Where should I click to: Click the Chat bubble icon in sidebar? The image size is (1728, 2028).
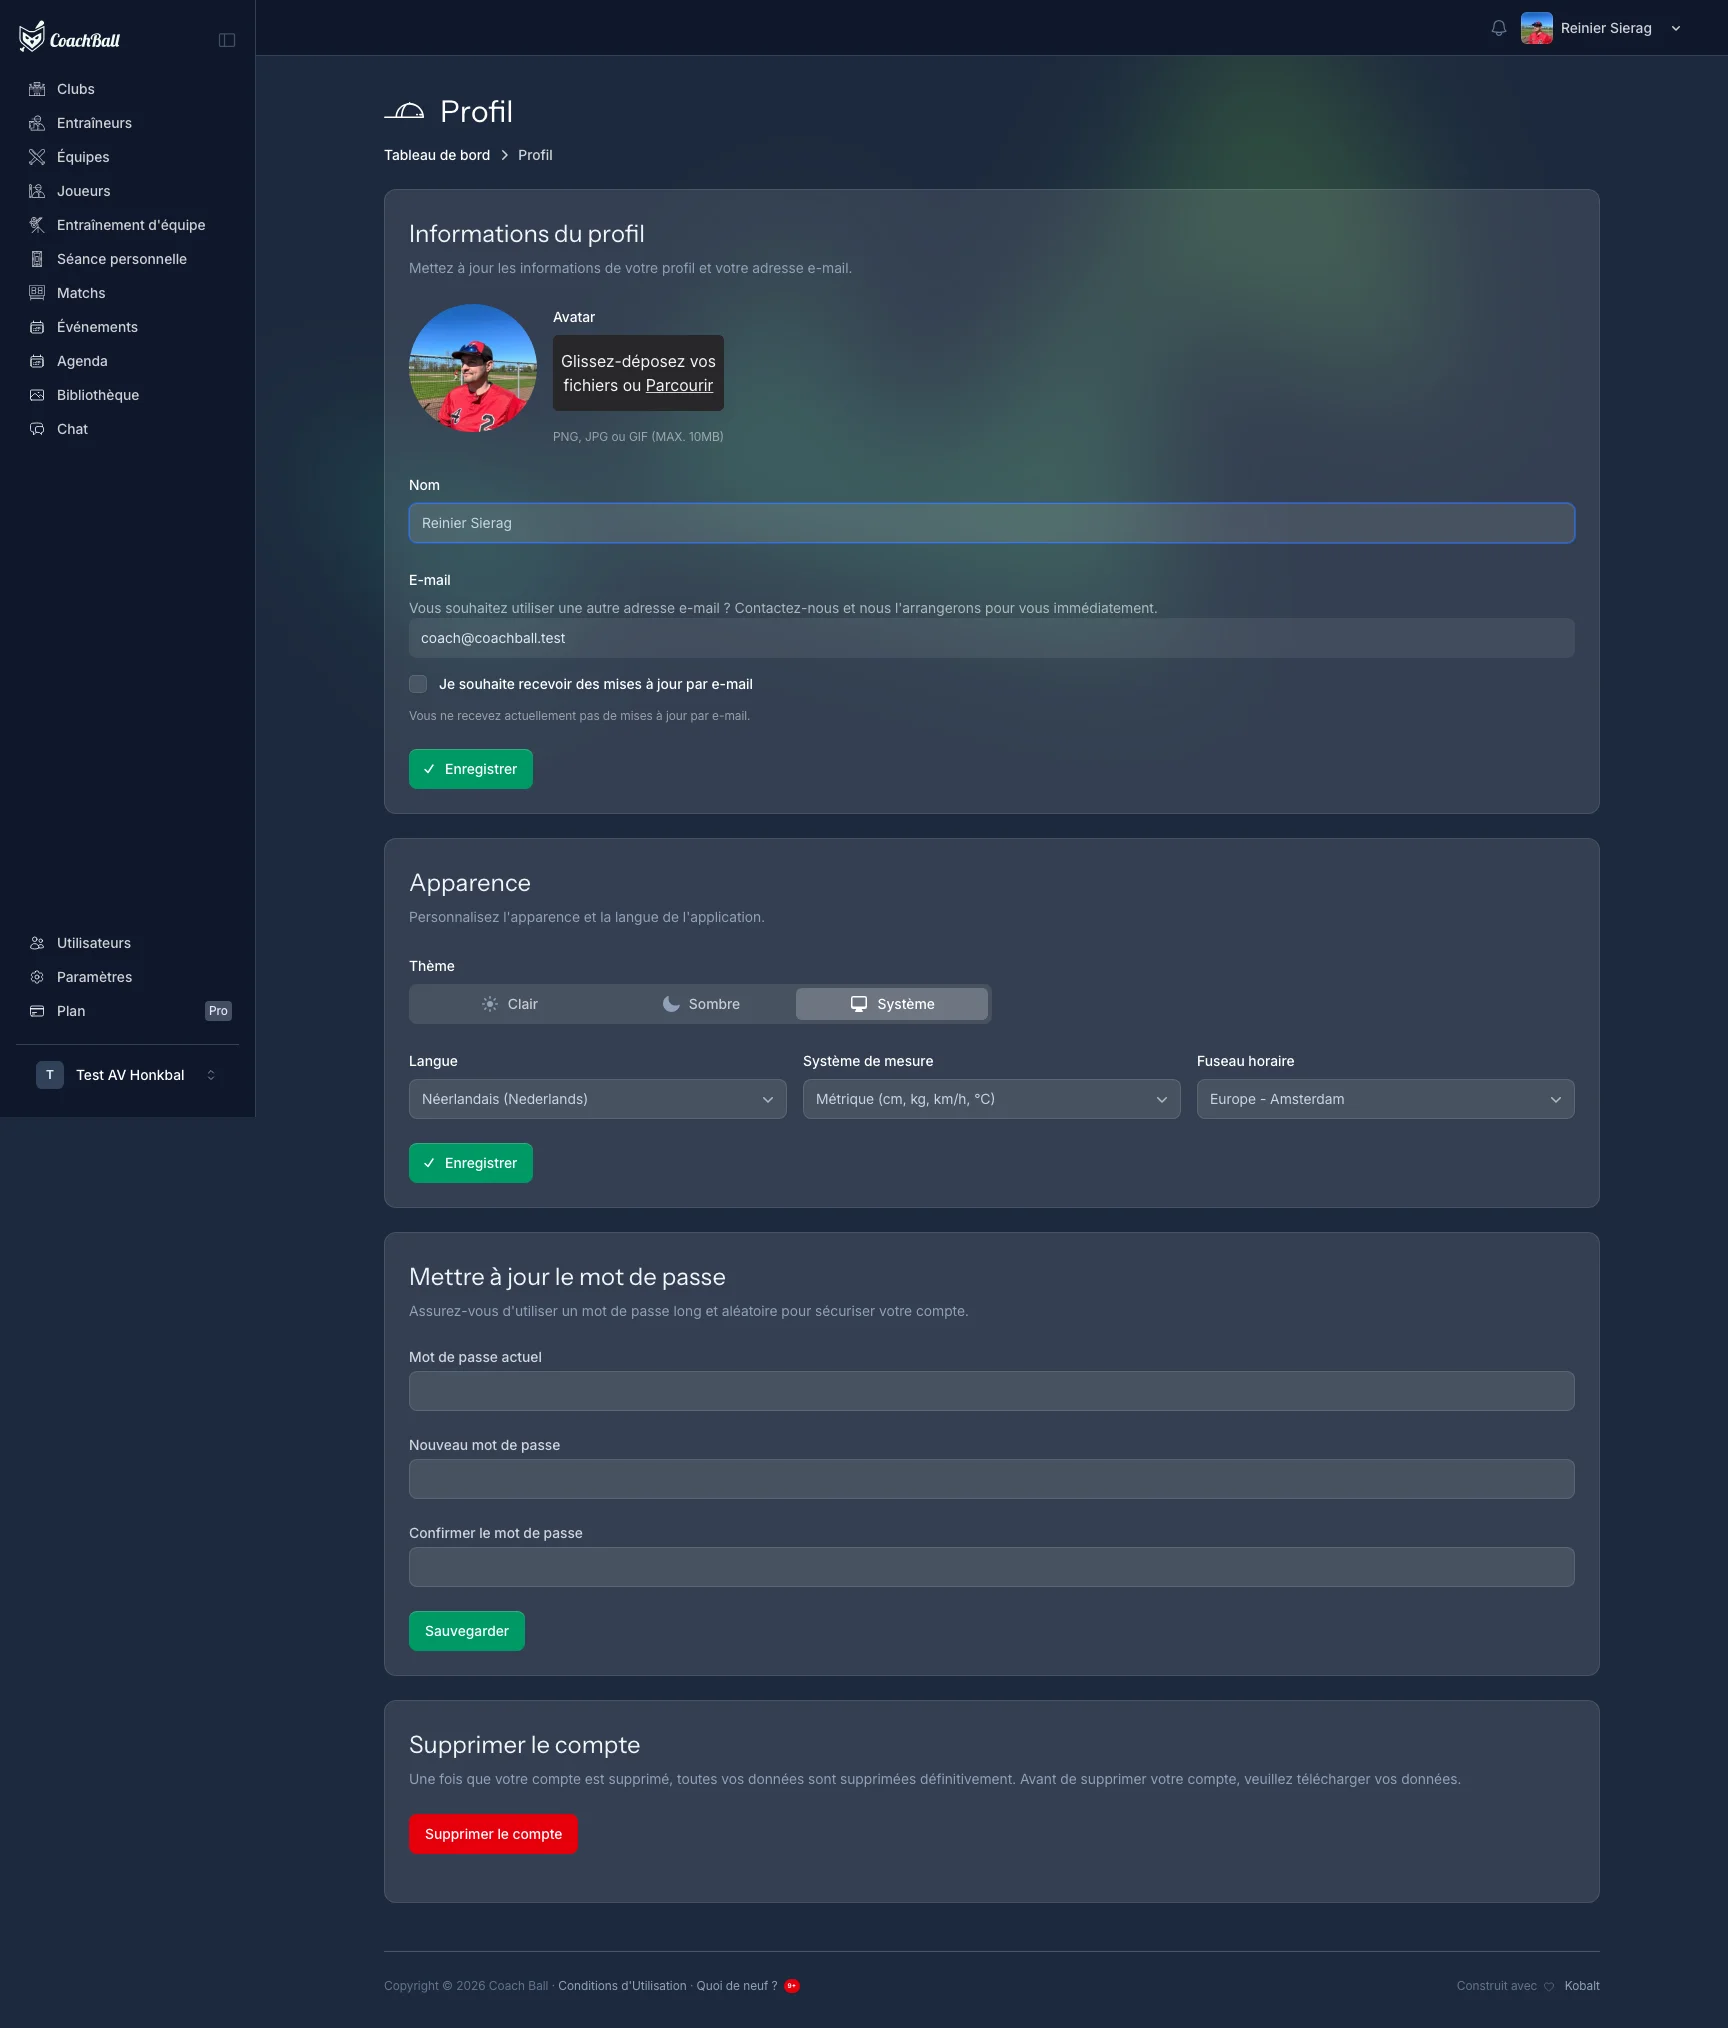point(37,429)
